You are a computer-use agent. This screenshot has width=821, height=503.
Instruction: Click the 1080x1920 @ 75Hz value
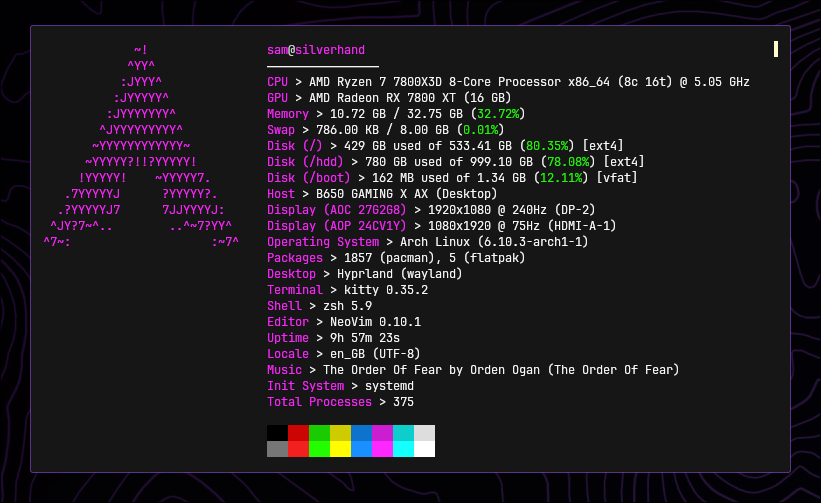click(x=484, y=226)
